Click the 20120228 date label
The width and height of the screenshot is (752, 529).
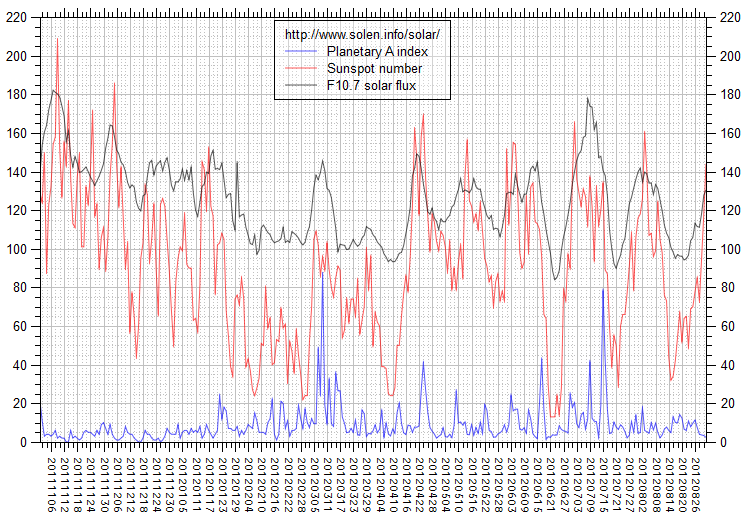(x=301, y=485)
